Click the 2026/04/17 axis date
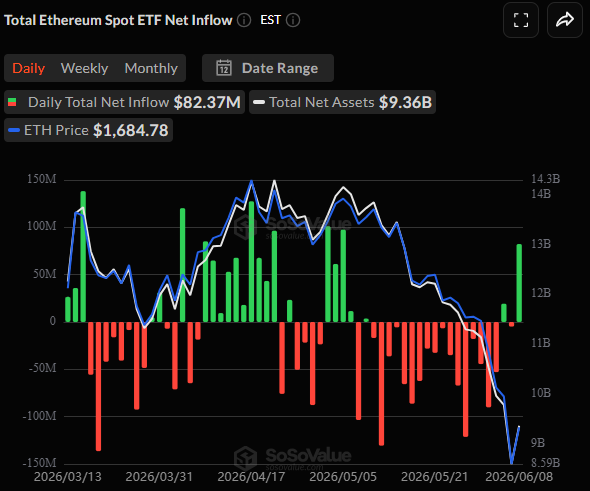590x491 pixels. 251,477
